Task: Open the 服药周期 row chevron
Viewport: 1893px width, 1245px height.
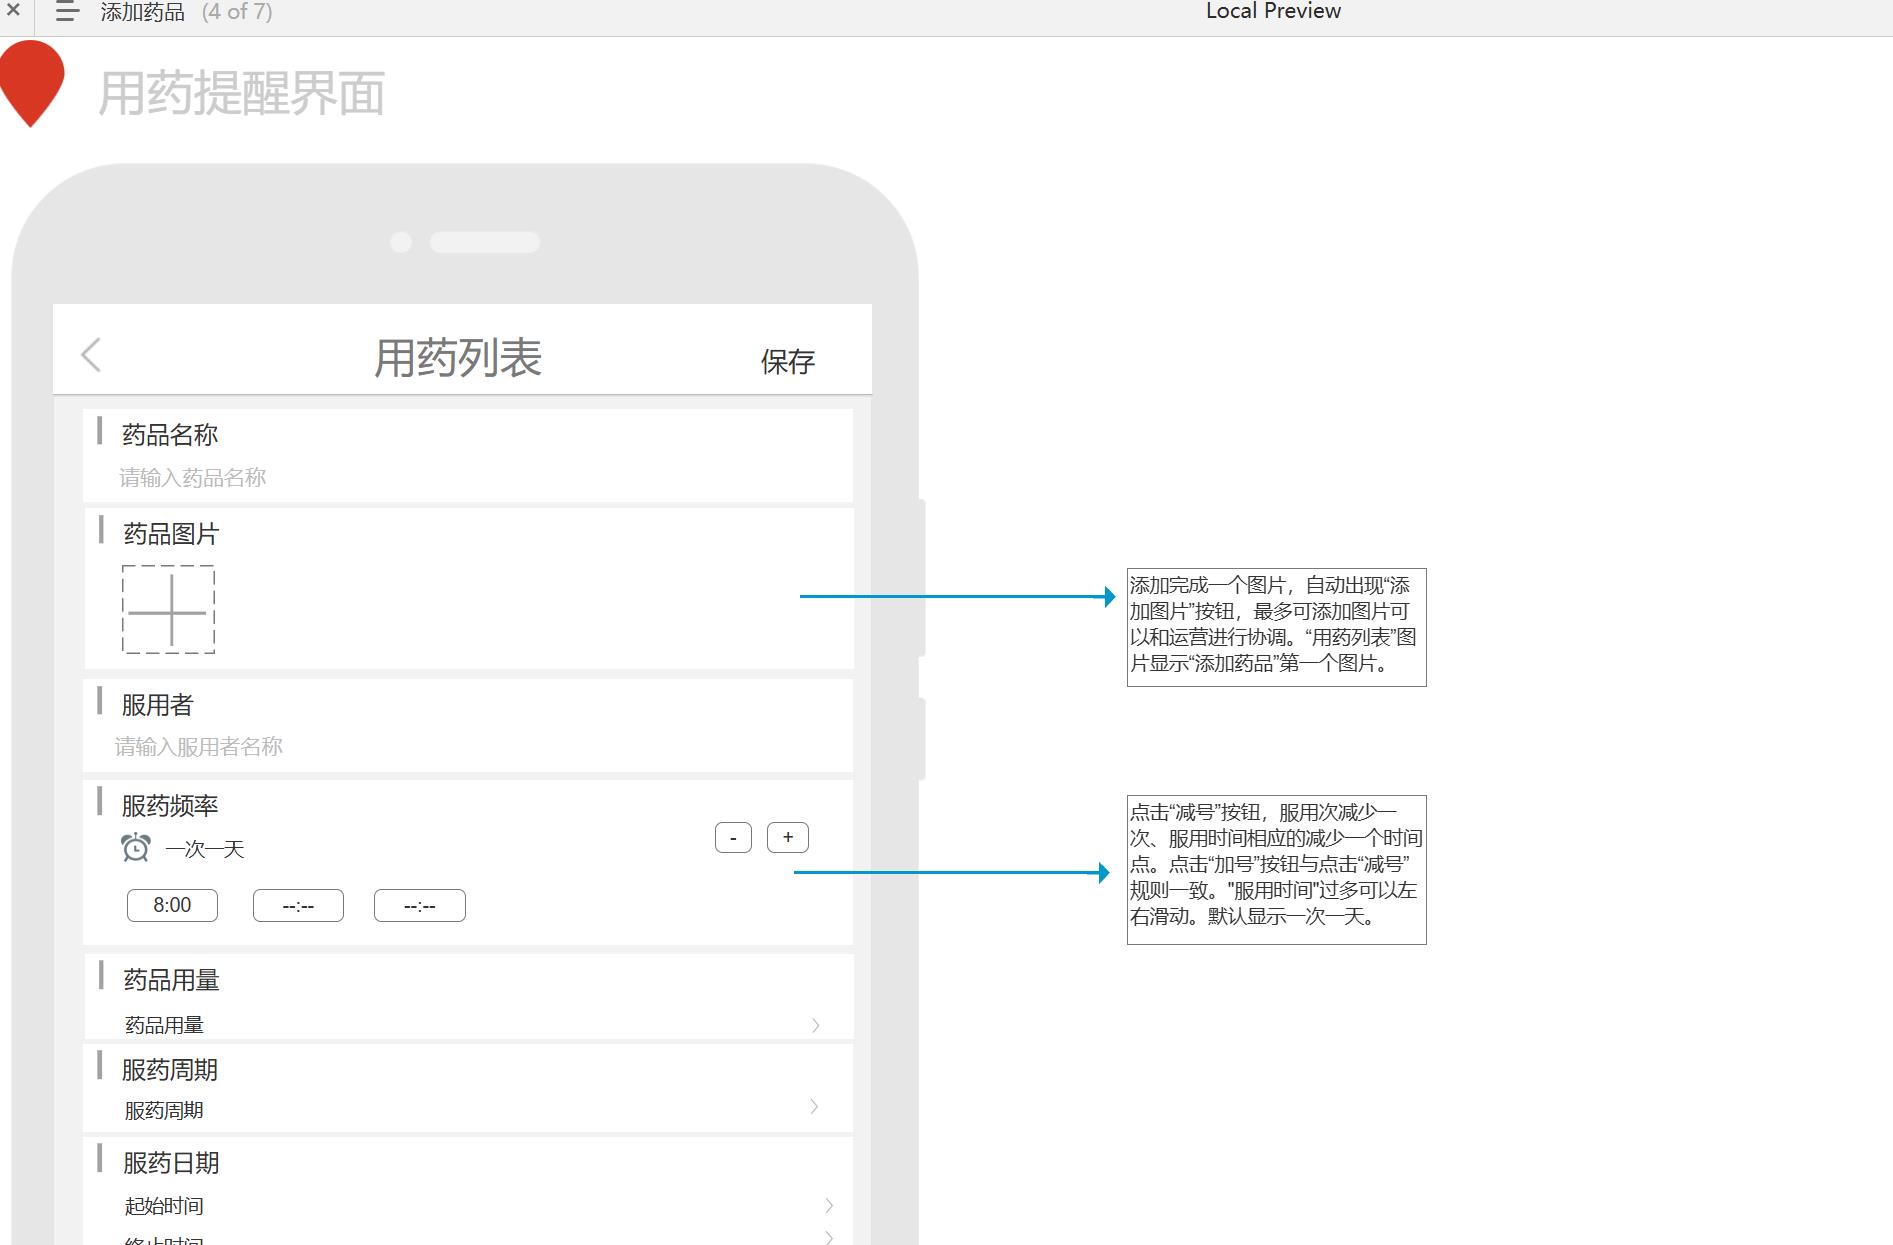Action: click(x=814, y=1106)
